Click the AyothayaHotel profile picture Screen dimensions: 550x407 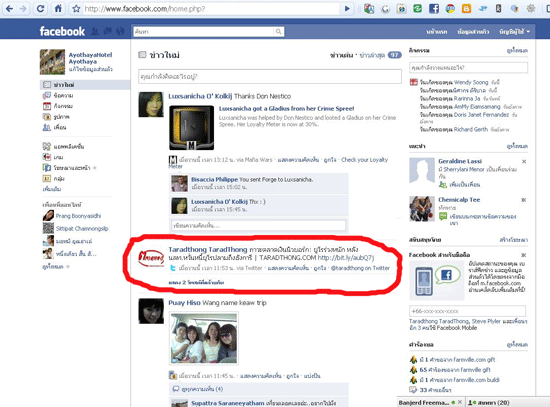click(52, 62)
